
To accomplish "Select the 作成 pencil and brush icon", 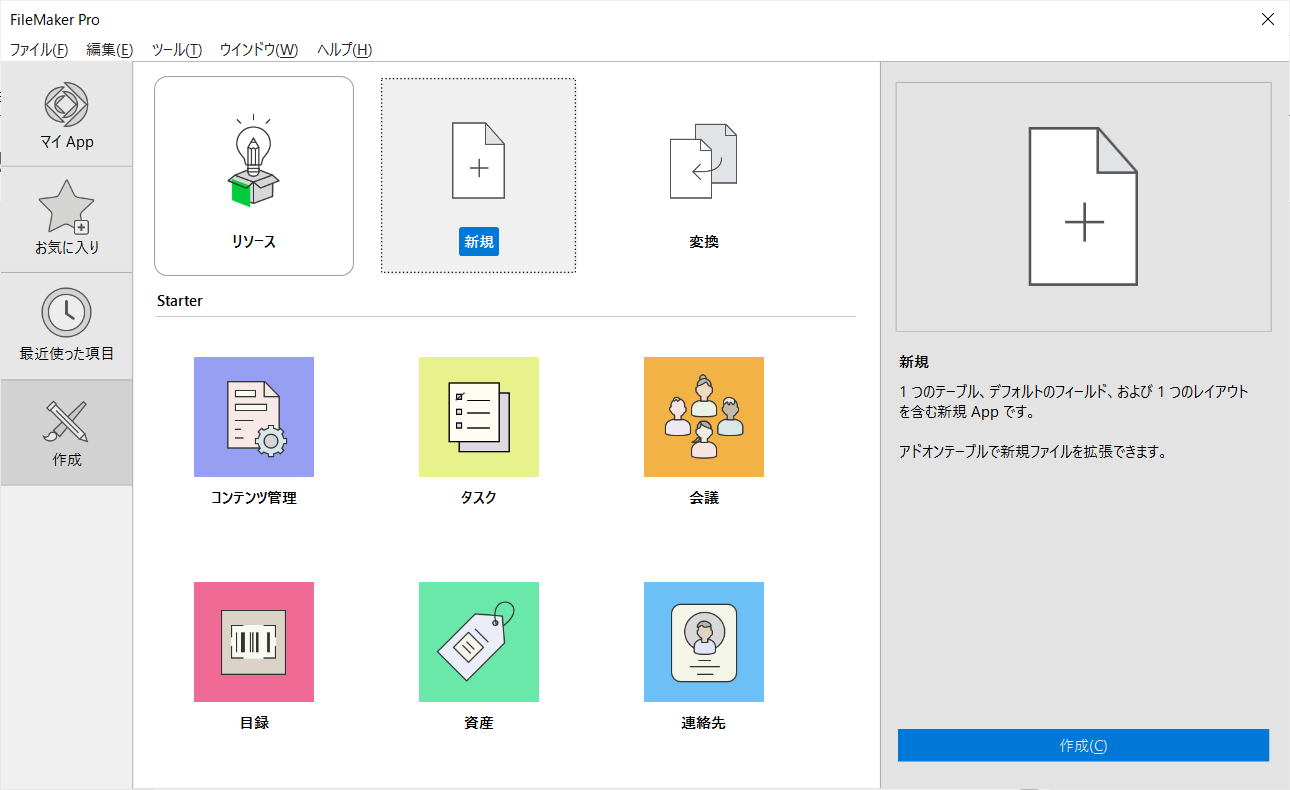I will (66, 421).
